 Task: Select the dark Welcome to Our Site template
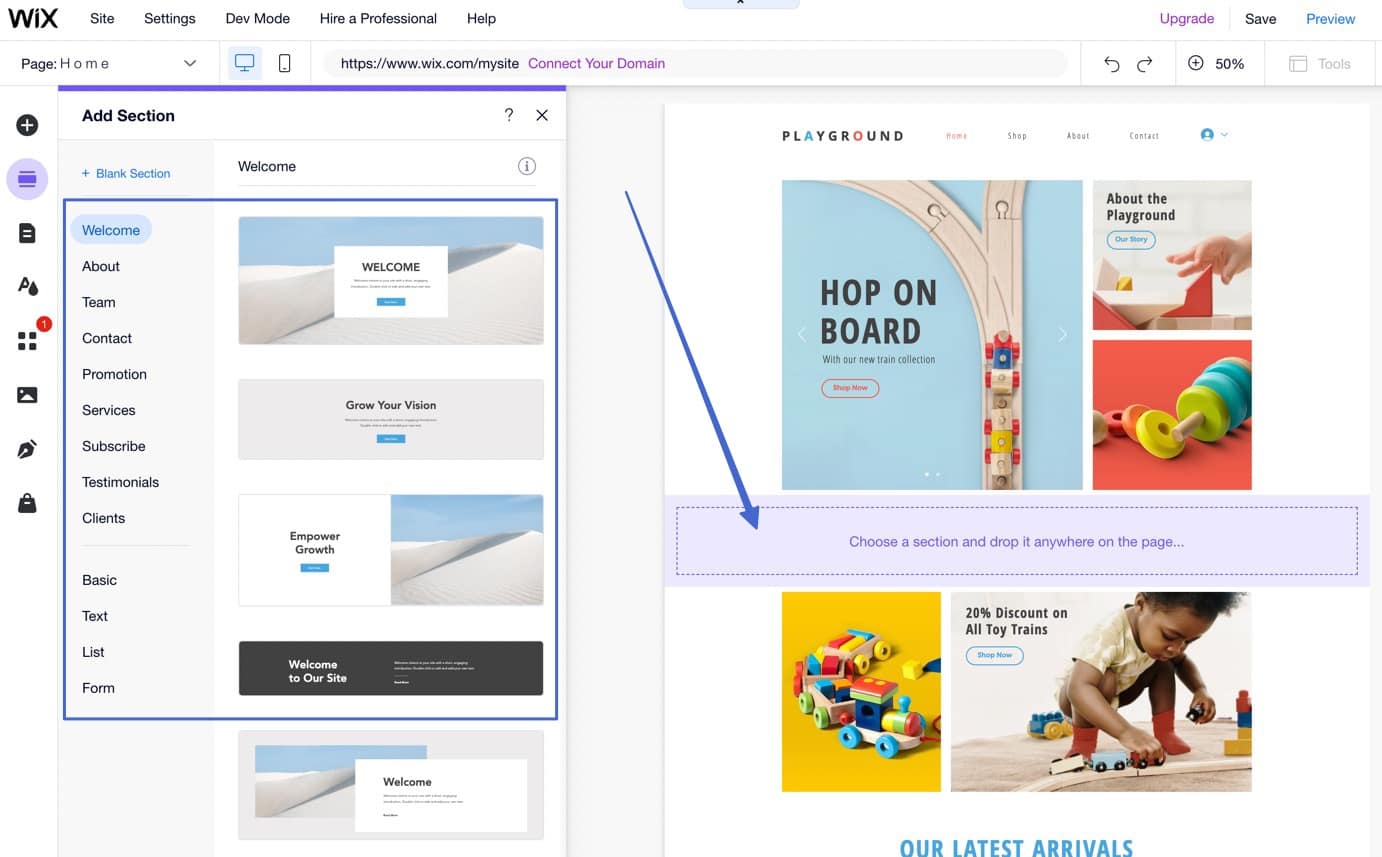(390, 668)
